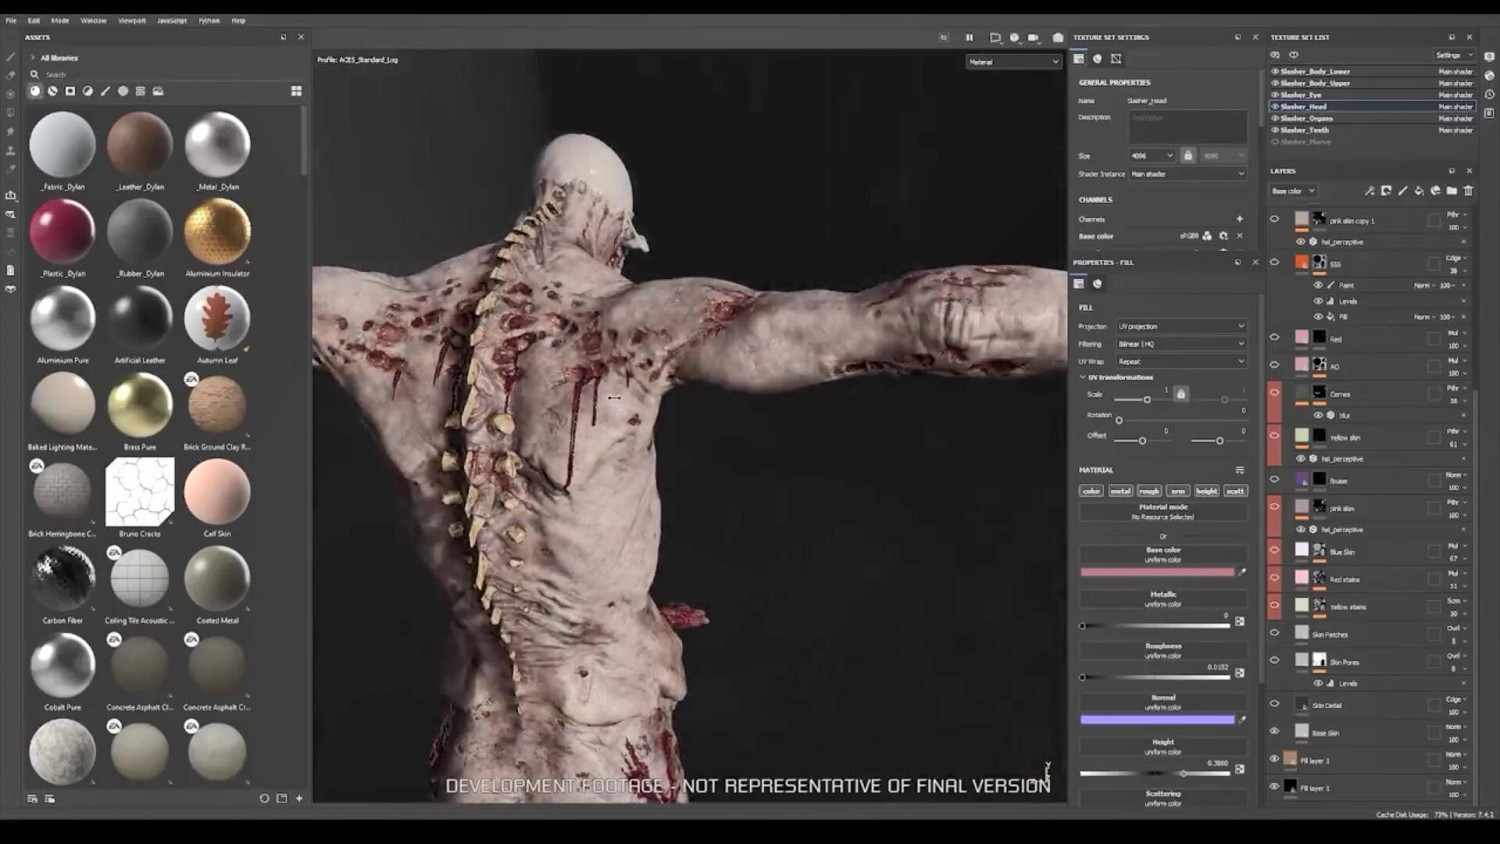The image size is (1500, 844).
Task: Toggle the rough material channel button
Action: coord(1149,491)
